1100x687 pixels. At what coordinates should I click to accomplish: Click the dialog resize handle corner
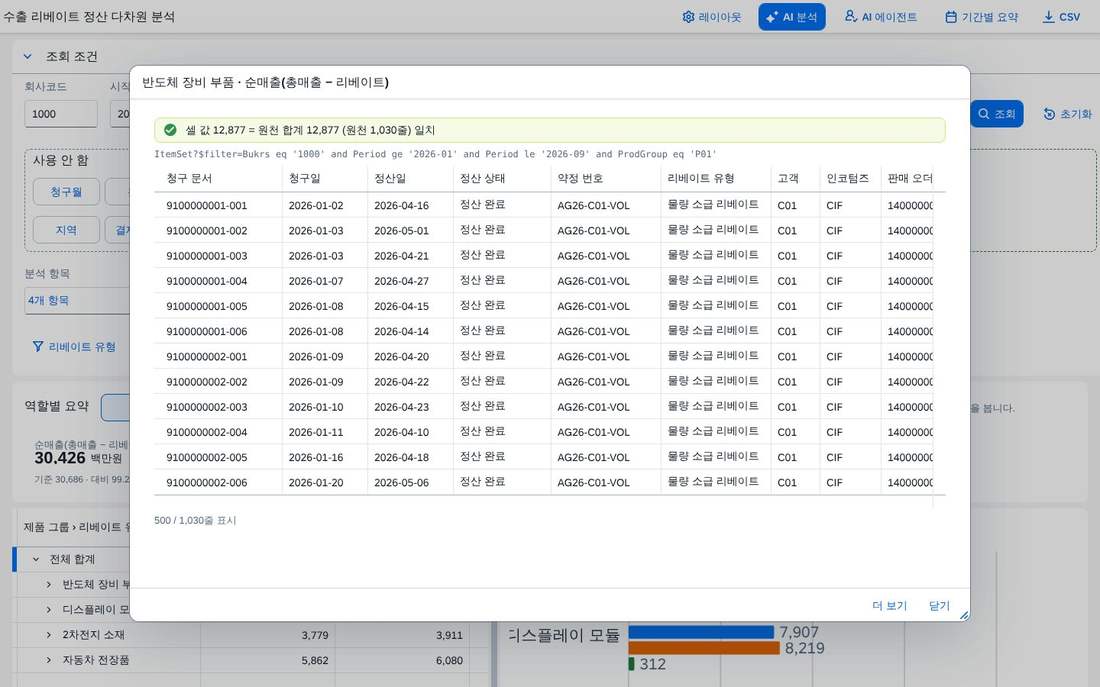click(x=965, y=615)
